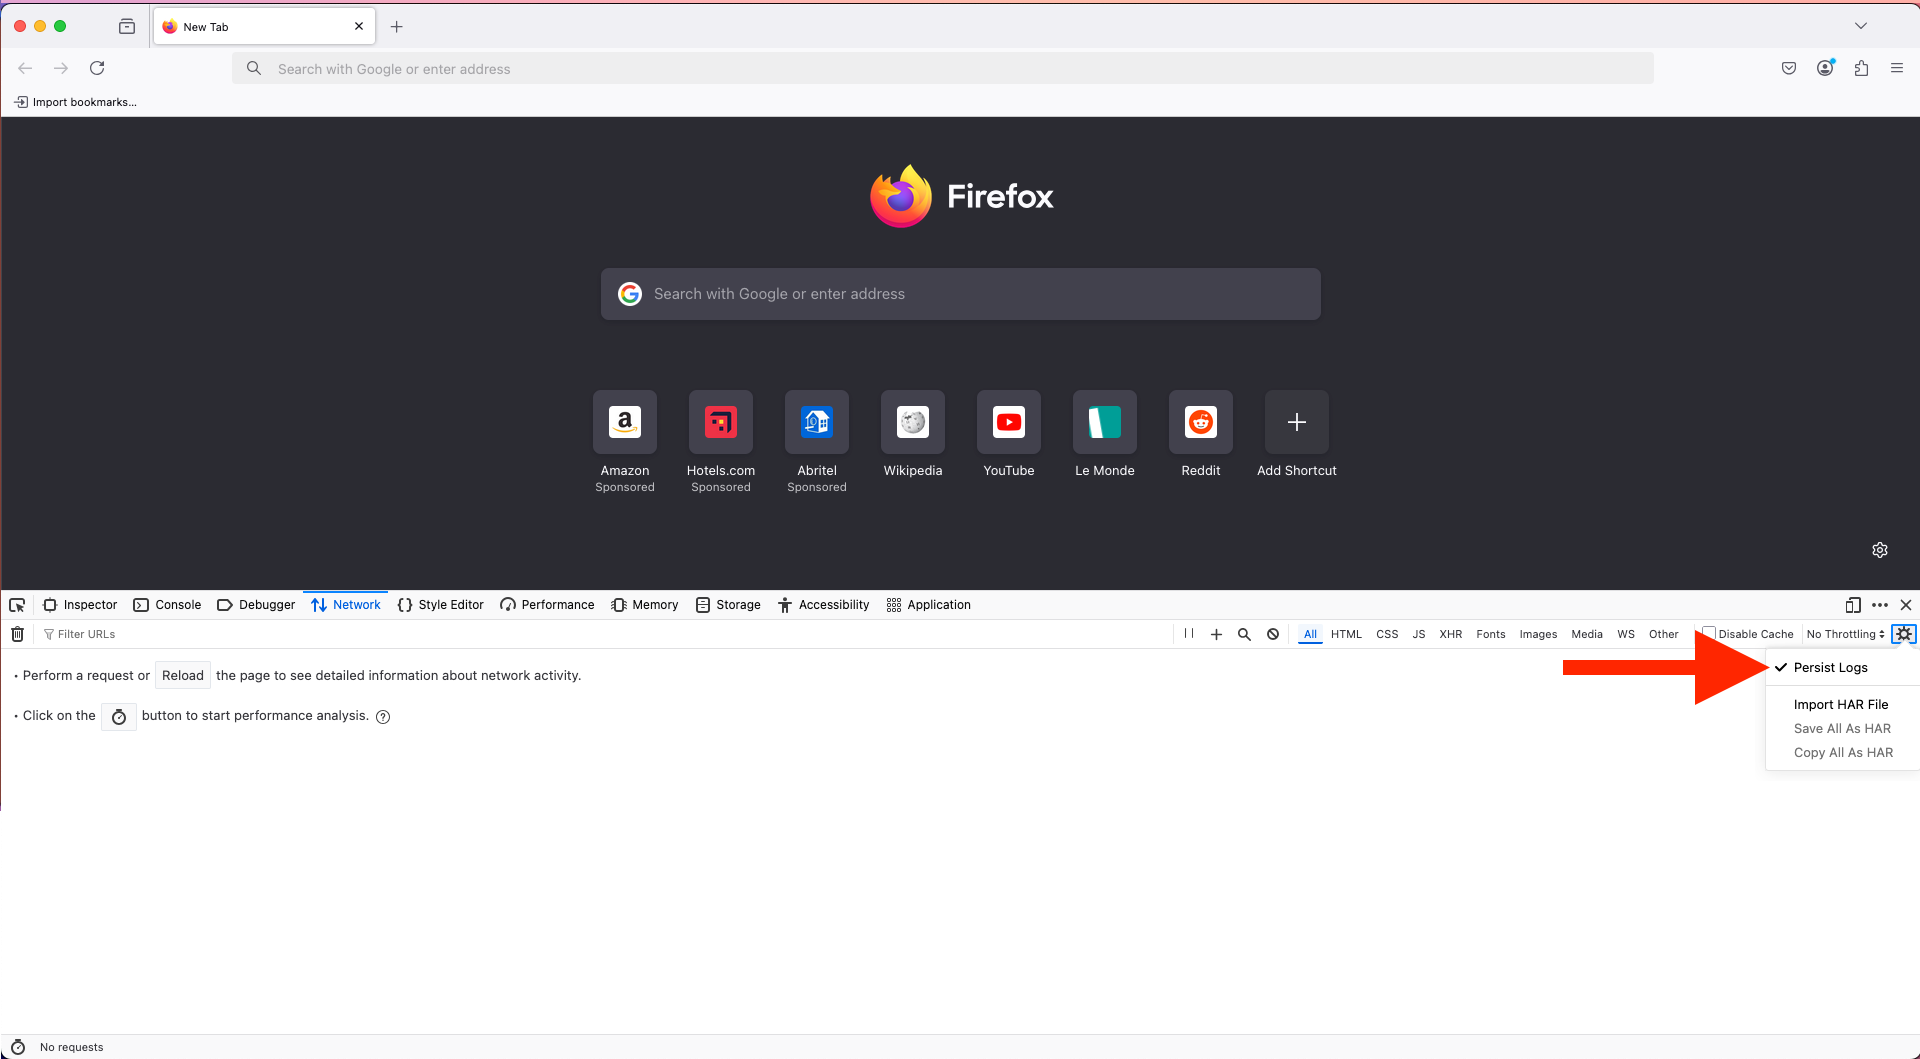Choose Import HAR File menu item

1841,704
